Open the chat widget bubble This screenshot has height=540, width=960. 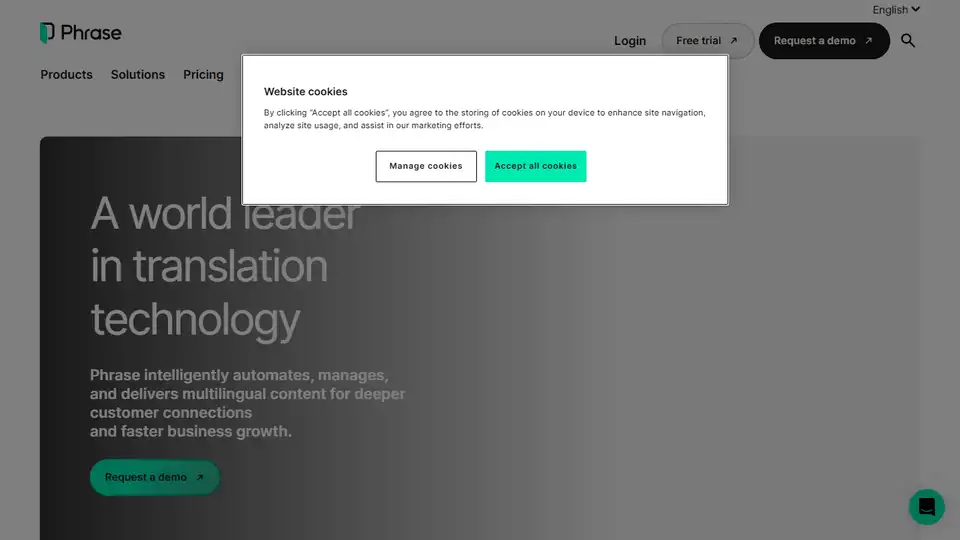coord(926,507)
